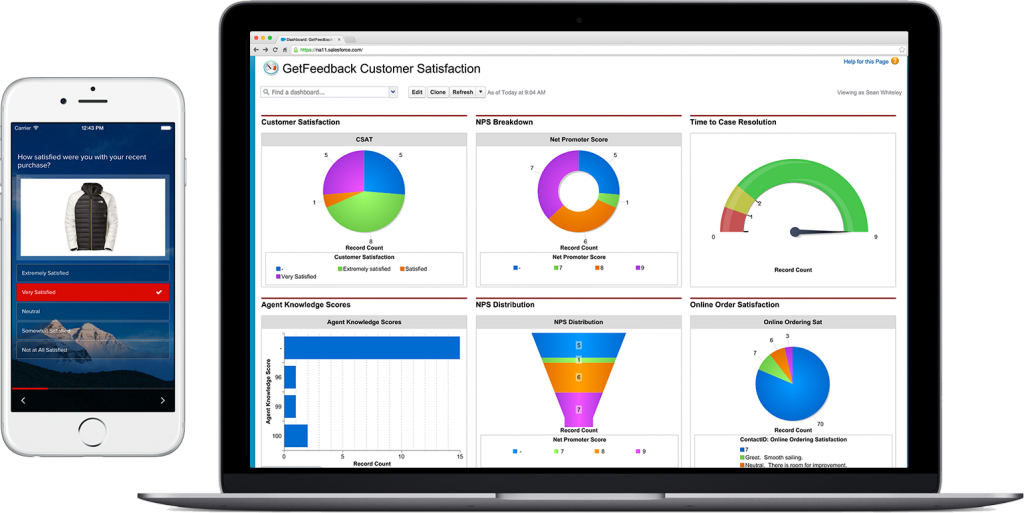Click the orange help question mark icon
The image size is (1024, 513).
tap(895, 61)
